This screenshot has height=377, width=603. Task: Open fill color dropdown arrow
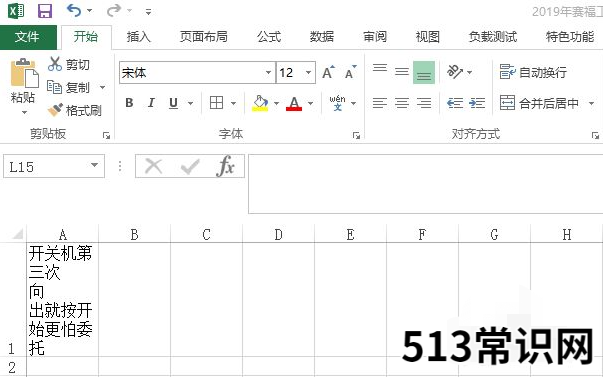276,103
